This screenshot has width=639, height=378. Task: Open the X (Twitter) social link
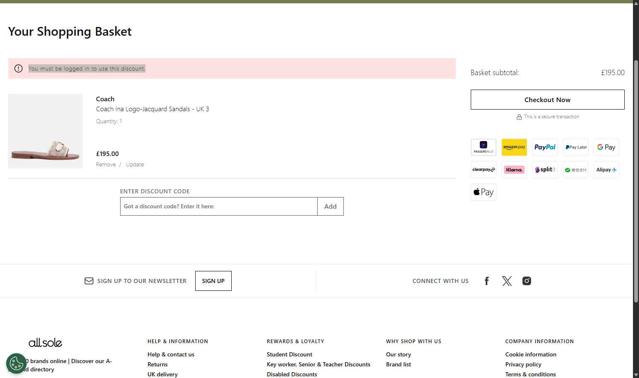[x=507, y=281]
